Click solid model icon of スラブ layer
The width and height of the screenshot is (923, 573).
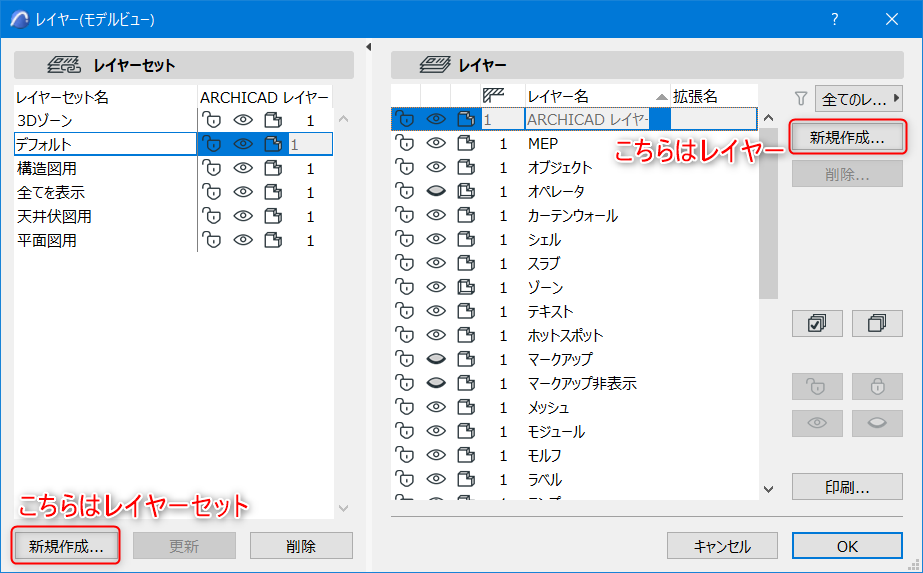pyautogui.click(x=466, y=263)
